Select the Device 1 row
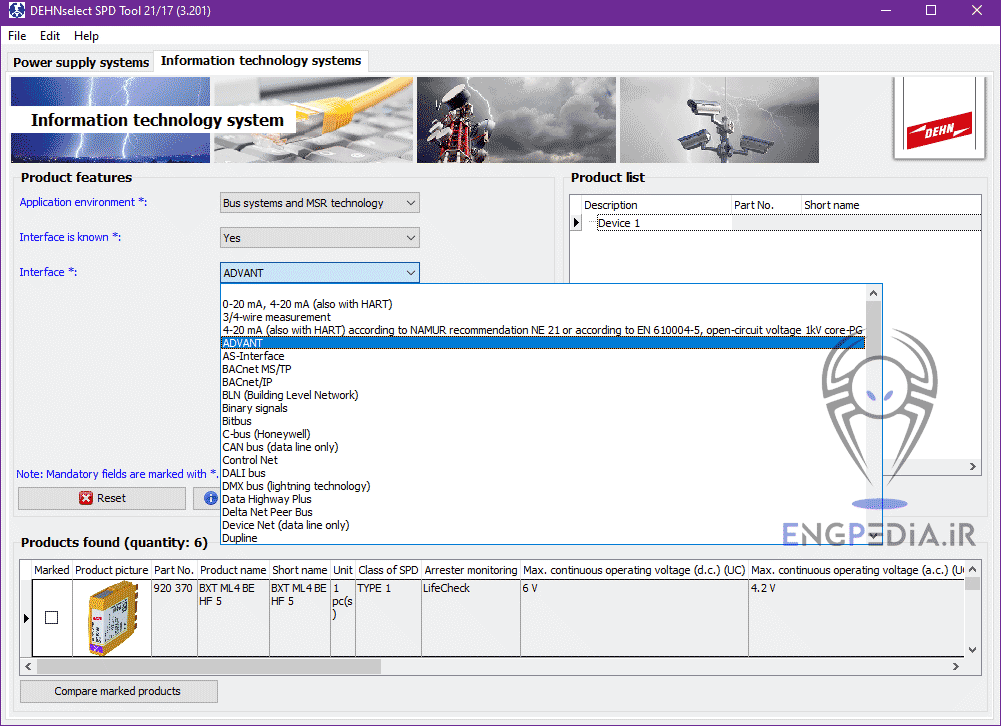 coord(781,223)
